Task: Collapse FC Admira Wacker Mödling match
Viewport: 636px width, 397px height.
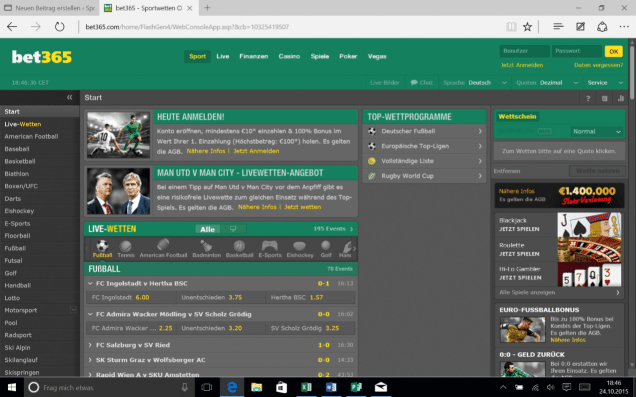Action: 90,314
